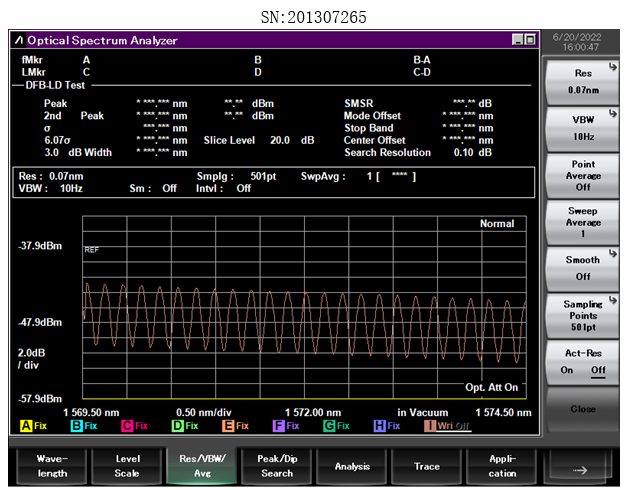The image size is (627, 490).
Task: Open the Analysis function menu
Action: [352, 466]
